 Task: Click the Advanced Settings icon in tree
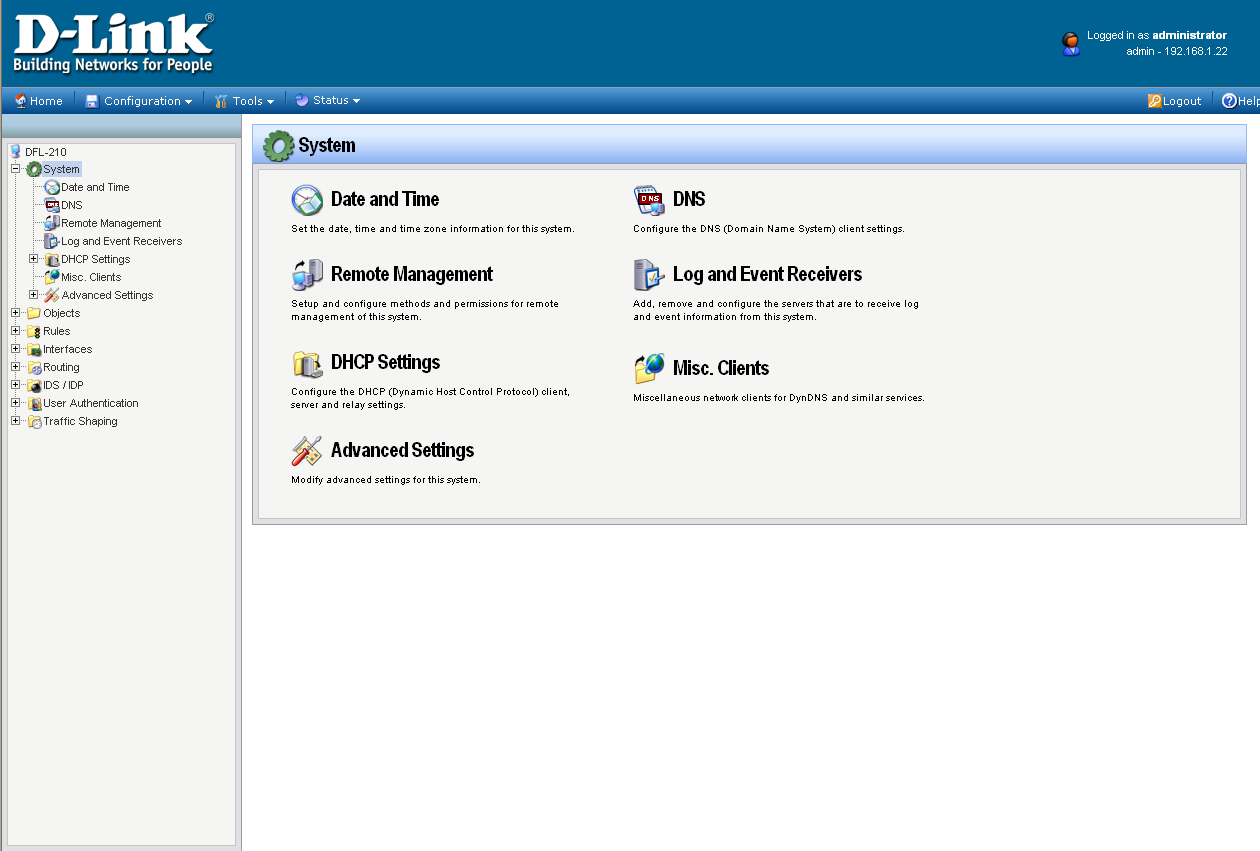pyautogui.click(x=52, y=295)
